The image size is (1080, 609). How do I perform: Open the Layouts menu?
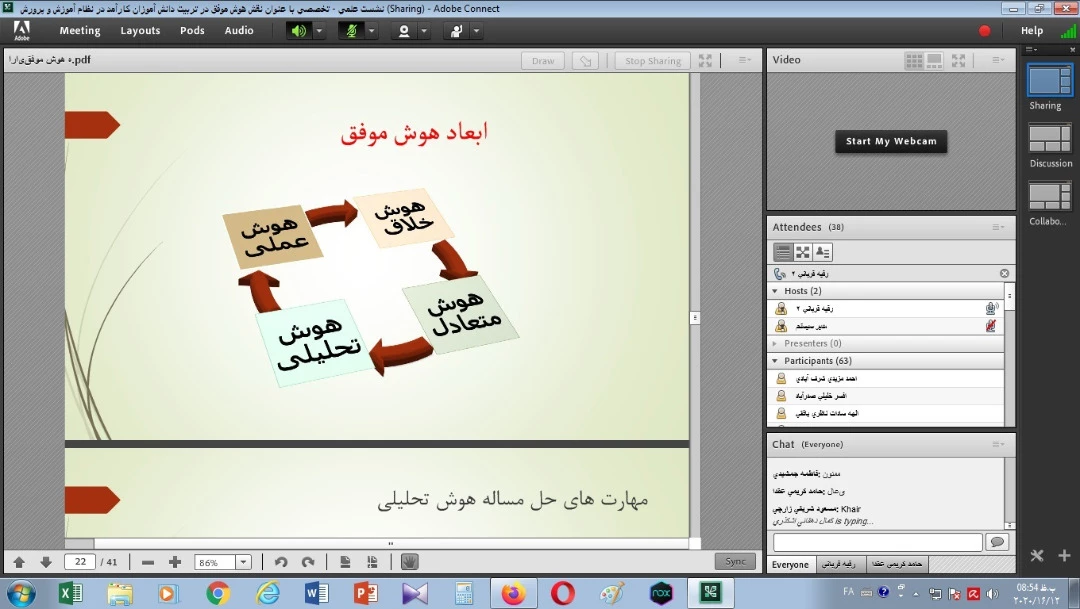pos(140,31)
